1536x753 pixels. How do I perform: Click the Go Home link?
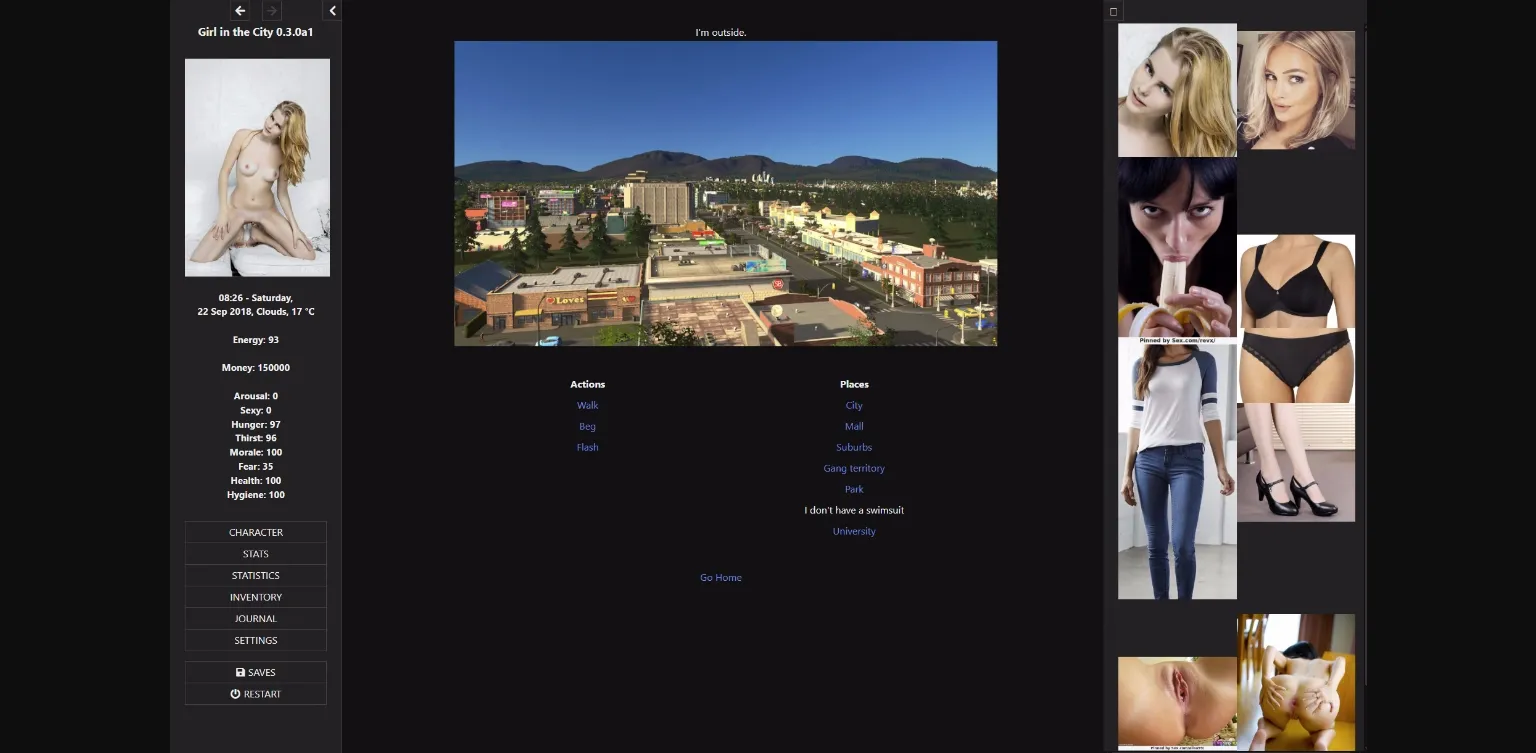point(720,577)
